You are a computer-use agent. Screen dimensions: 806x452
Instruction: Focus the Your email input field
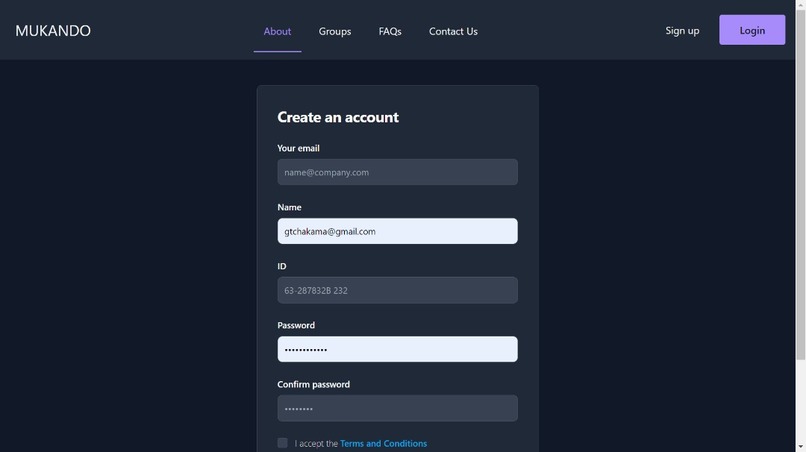pyautogui.click(x=397, y=172)
